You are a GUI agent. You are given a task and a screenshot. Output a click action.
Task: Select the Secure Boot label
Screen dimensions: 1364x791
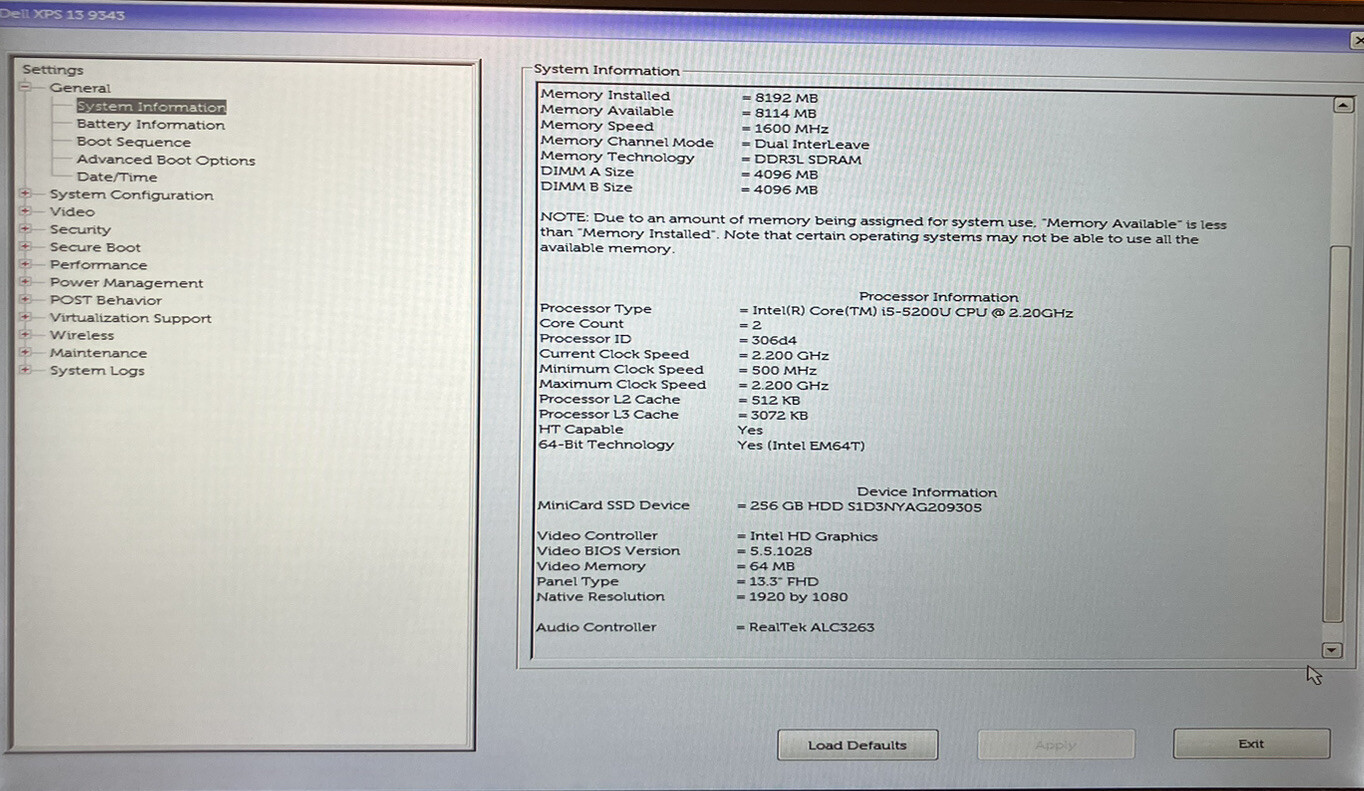point(95,247)
